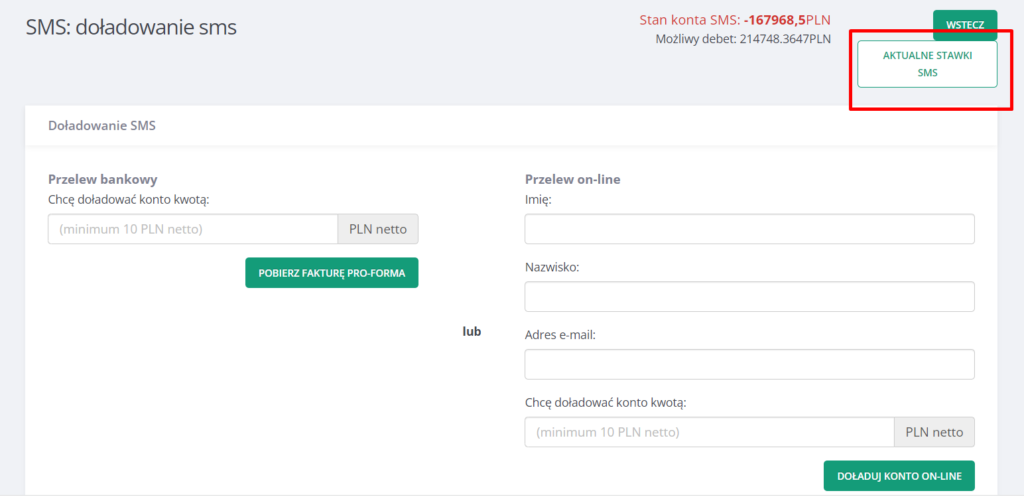The height and width of the screenshot is (499, 1024).
Task: Focus the Przelew on-line amount field
Action: 709,432
